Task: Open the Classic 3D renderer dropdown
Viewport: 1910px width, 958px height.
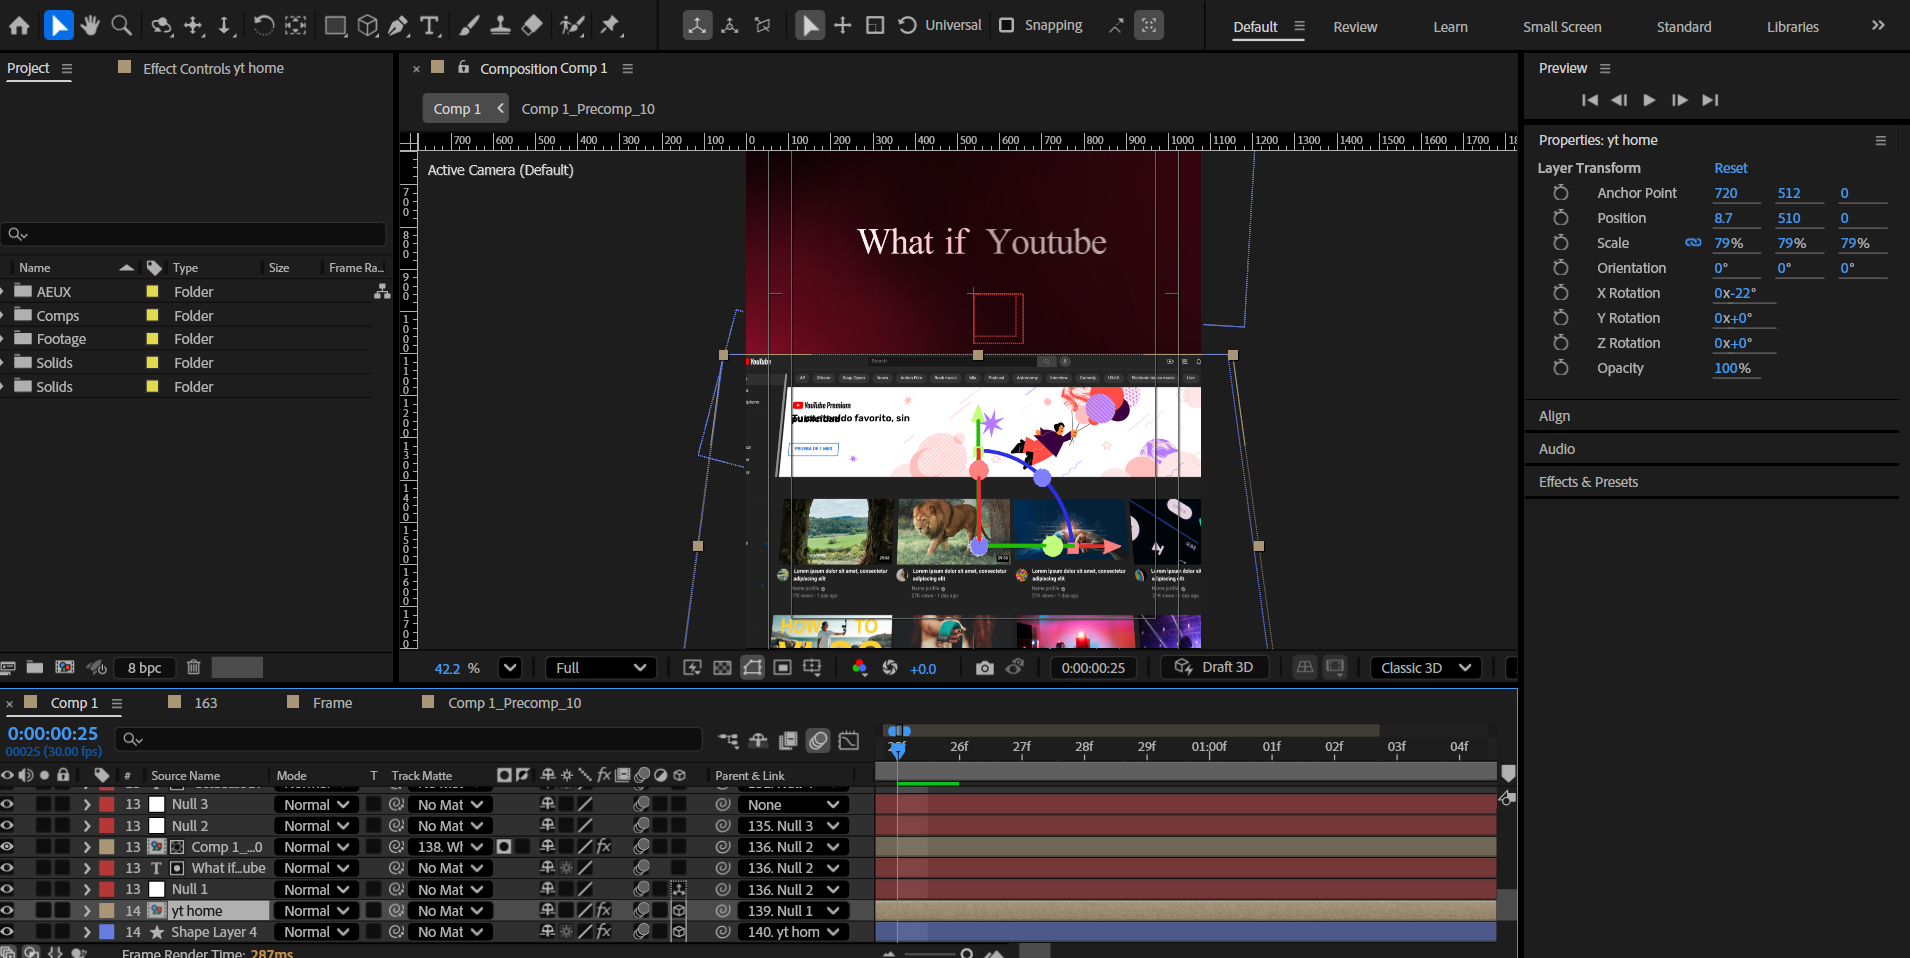Action: point(1424,668)
